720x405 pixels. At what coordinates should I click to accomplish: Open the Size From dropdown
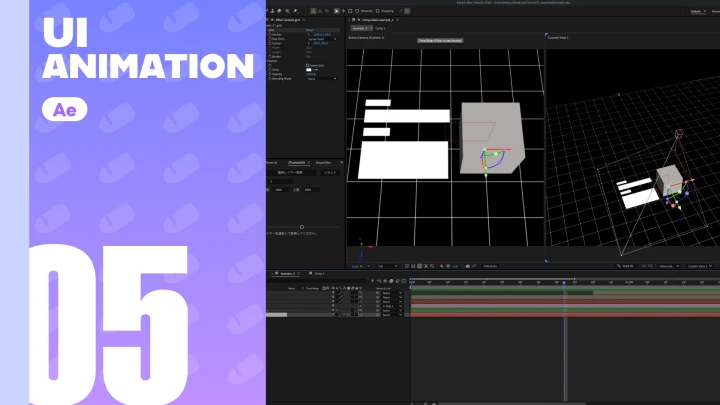tap(322, 39)
